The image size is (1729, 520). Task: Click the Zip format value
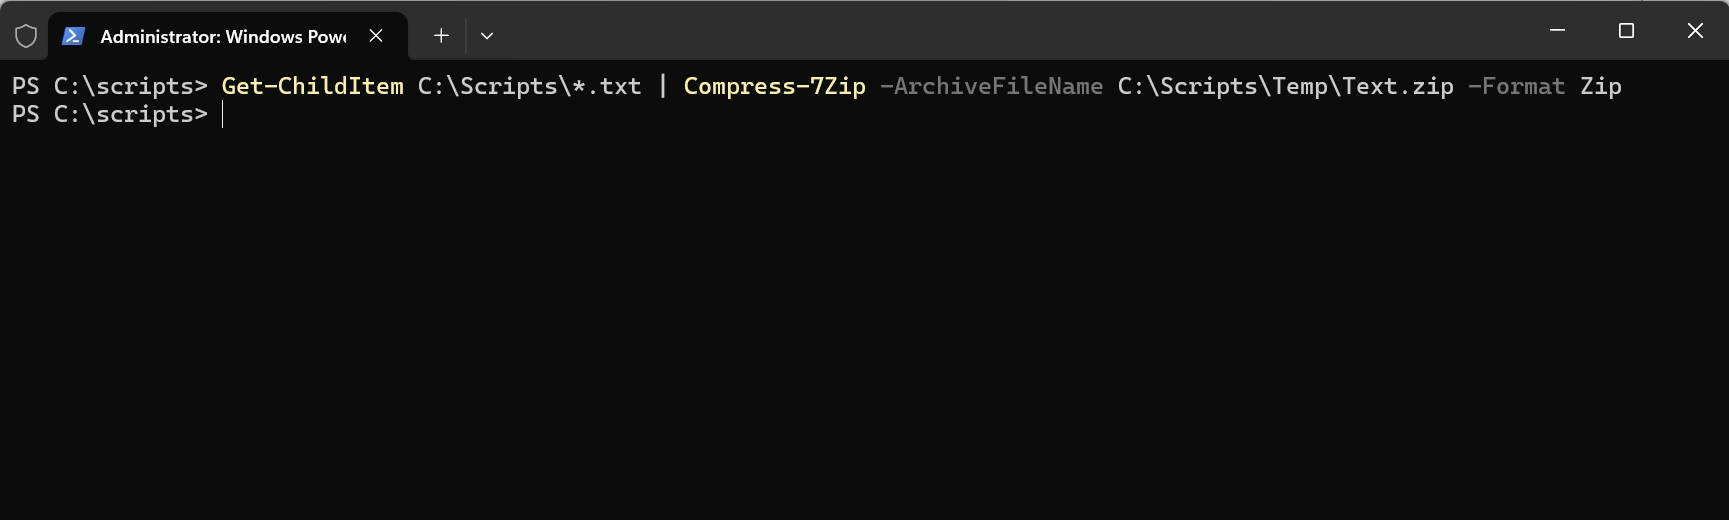point(1600,86)
